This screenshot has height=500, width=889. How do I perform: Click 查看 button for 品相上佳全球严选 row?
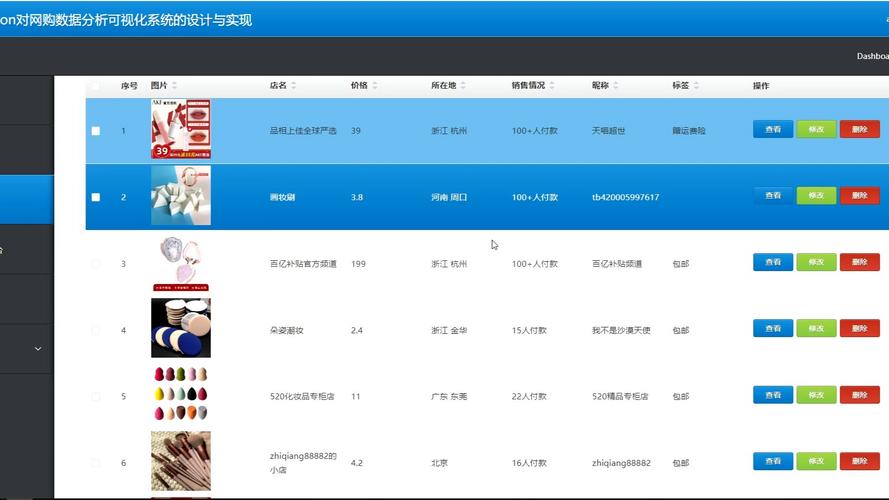tap(773, 129)
